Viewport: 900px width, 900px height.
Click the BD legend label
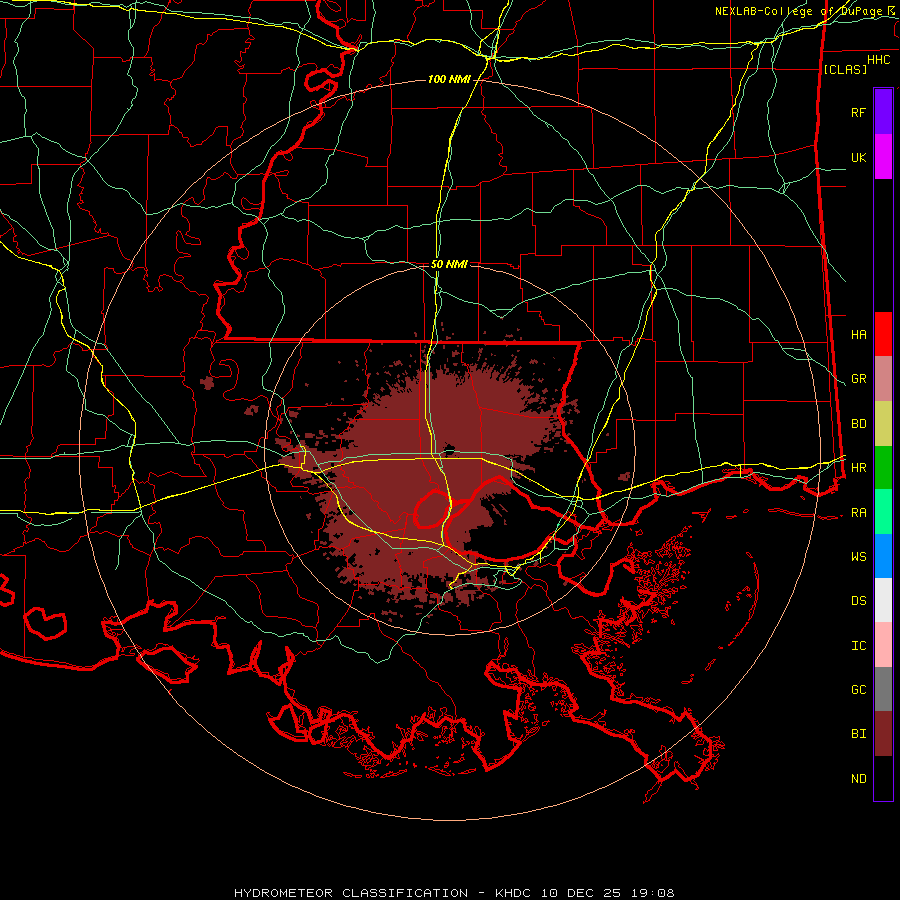pyautogui.click(x=858, y=424)
